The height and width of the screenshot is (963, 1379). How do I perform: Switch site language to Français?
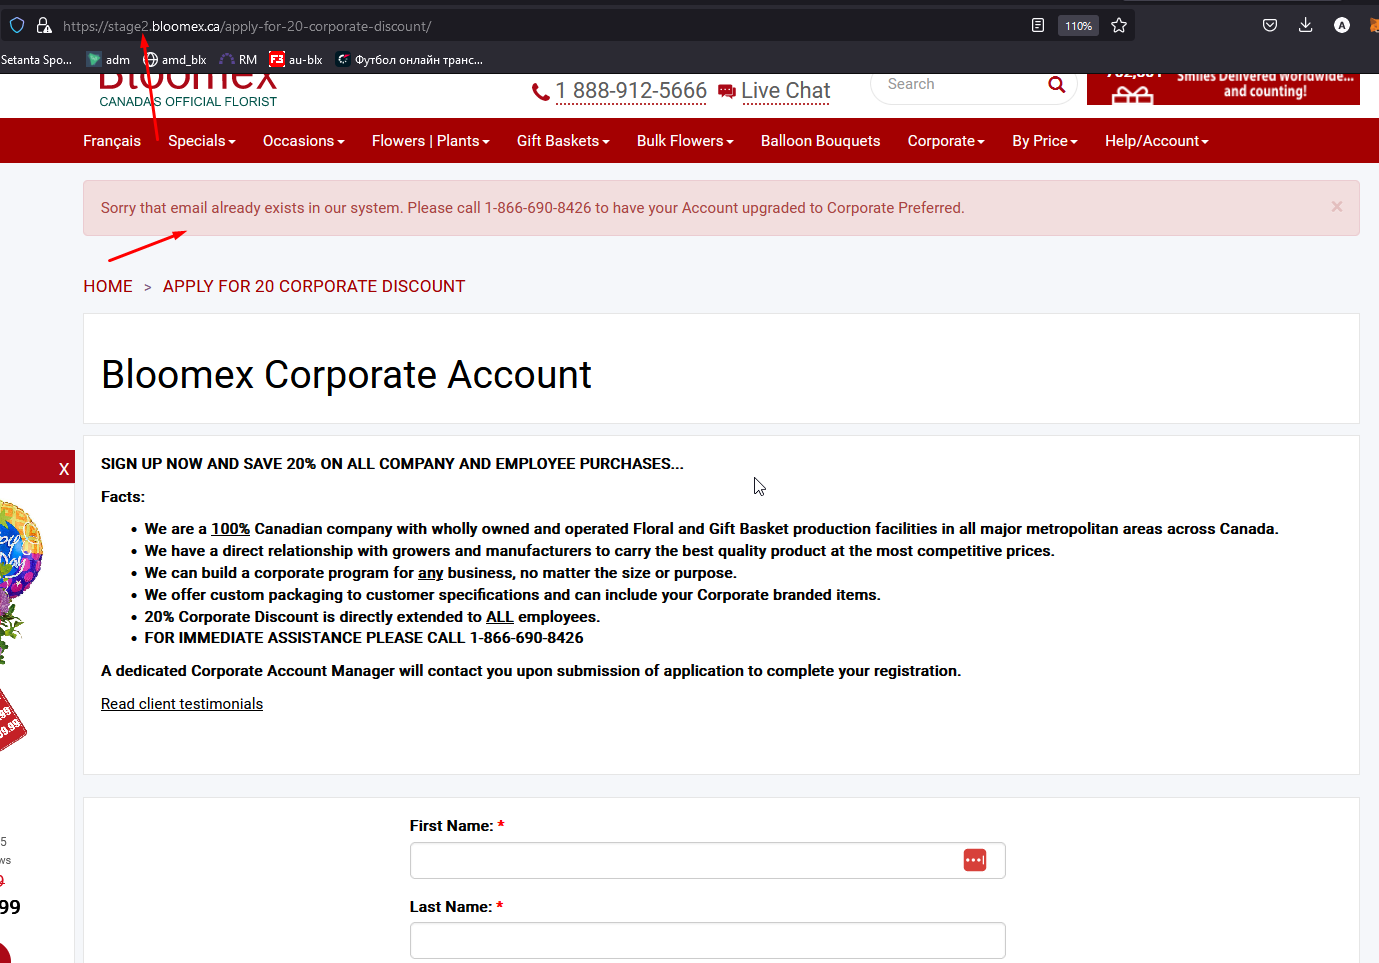[112, 141]
